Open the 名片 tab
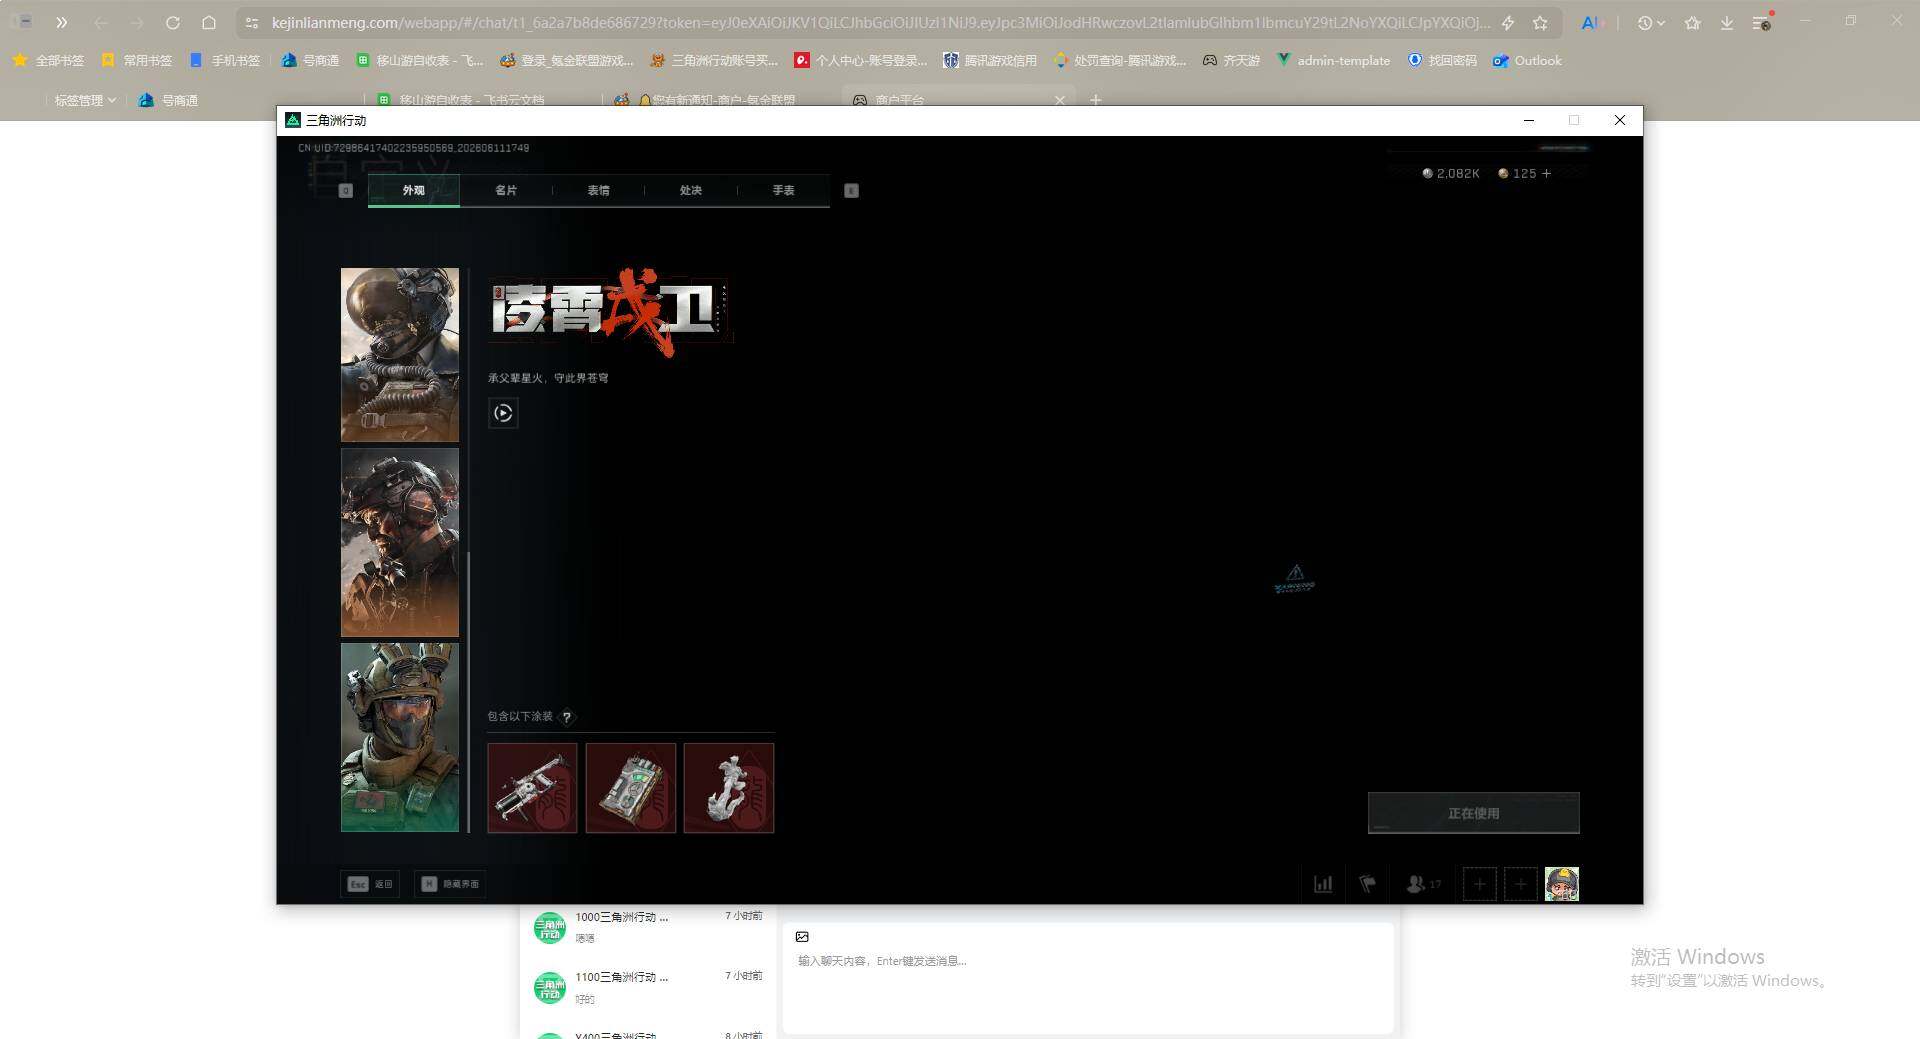Viewport: 1920px width, 1039px height. click(506, 190)
